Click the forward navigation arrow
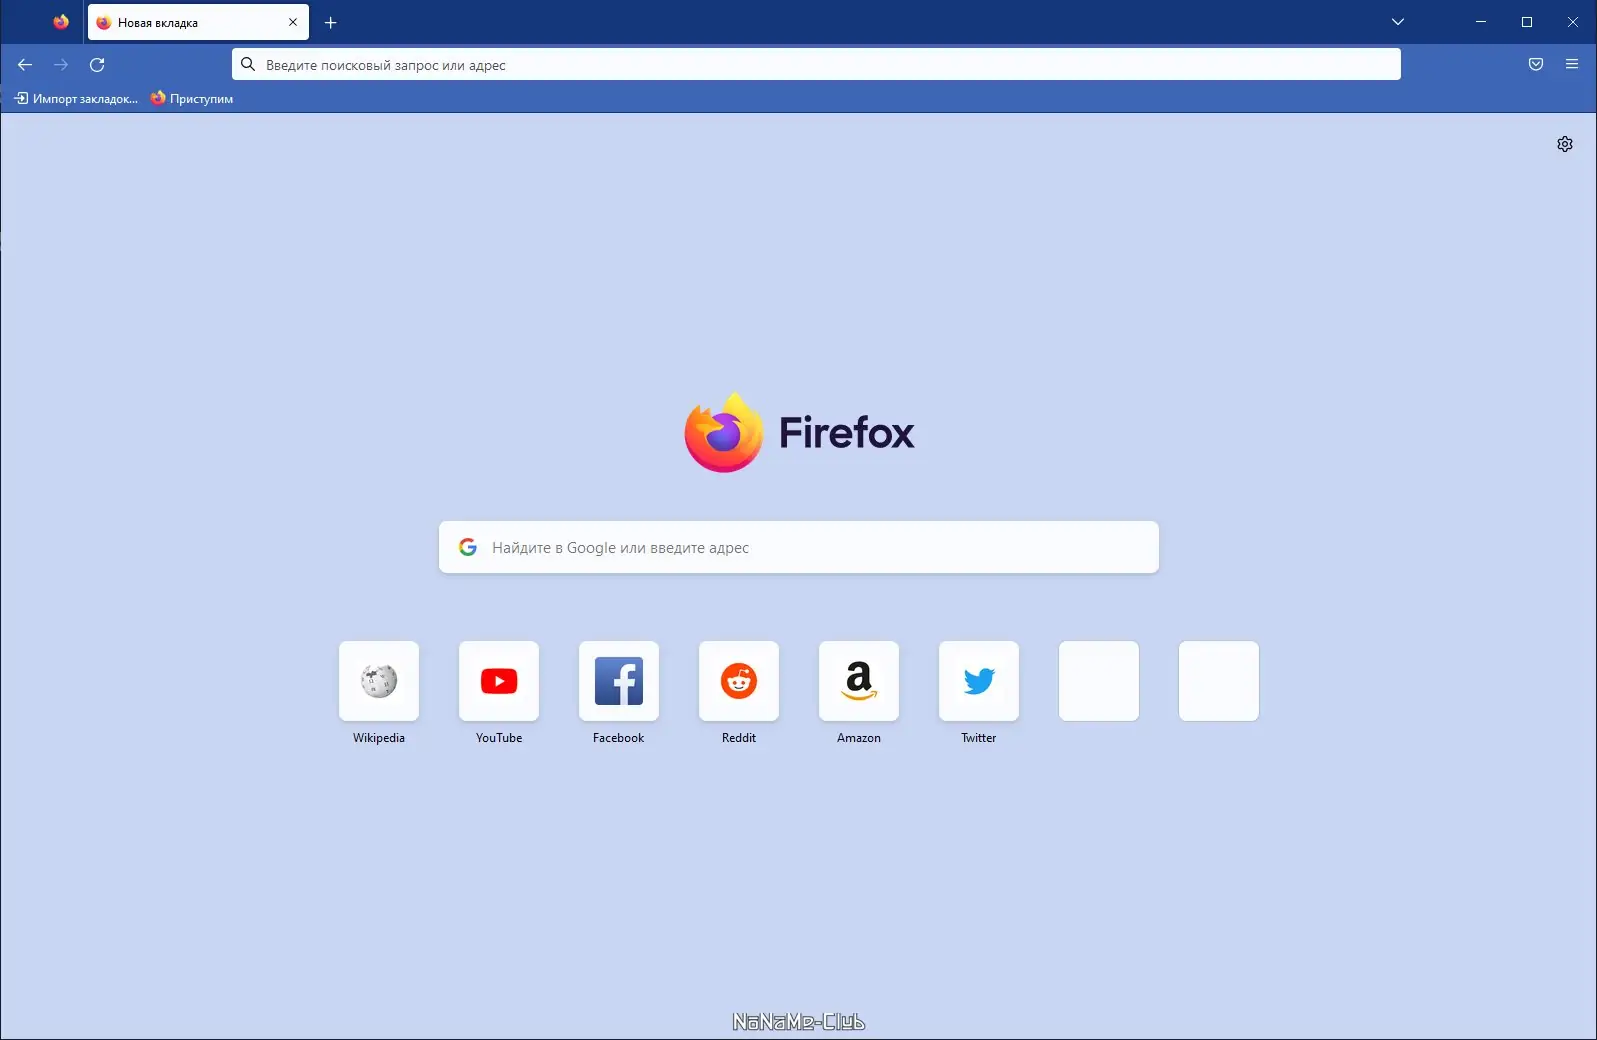Viewport: 1597px width, 1040px height. pyautogui.click(x=61, y=65)
